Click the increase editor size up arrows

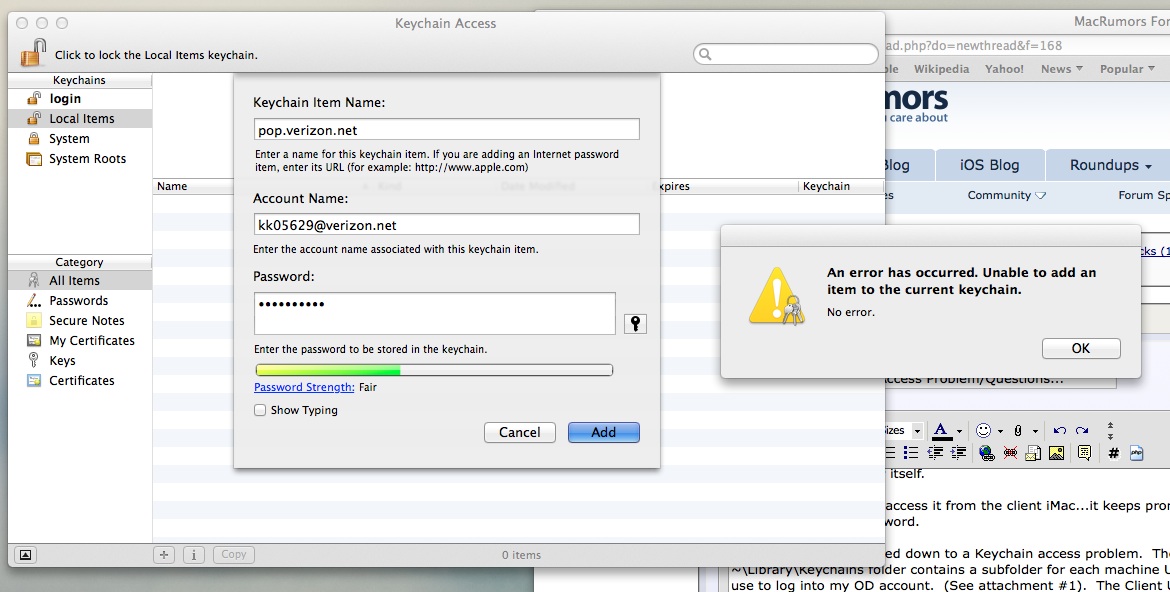tap(1110, 426)
